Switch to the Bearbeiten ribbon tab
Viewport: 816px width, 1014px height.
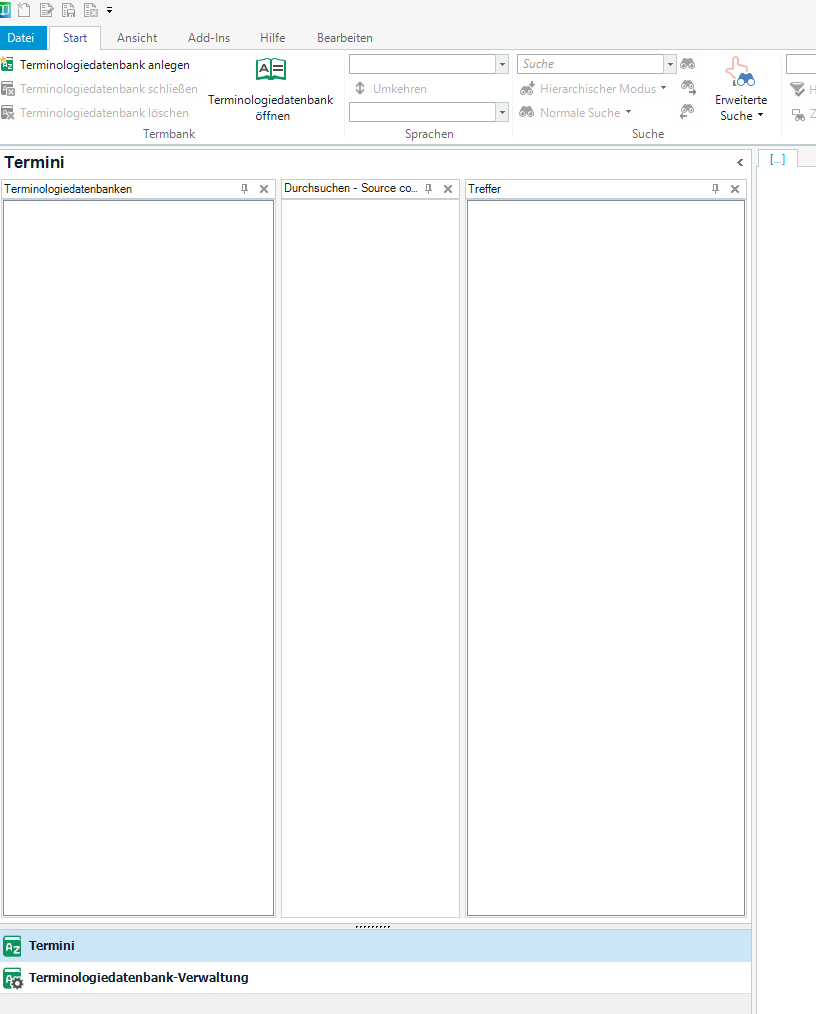[x=345, y=38]
